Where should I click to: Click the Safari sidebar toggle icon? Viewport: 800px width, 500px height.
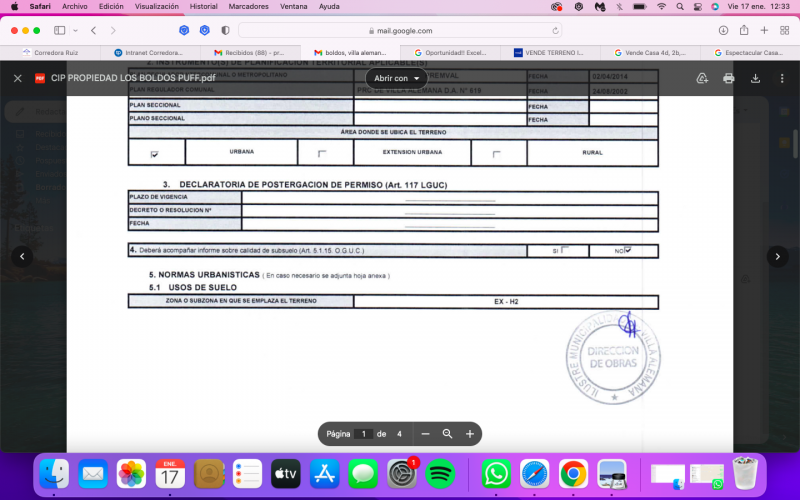pyautogui.click(x=60, y=31)
